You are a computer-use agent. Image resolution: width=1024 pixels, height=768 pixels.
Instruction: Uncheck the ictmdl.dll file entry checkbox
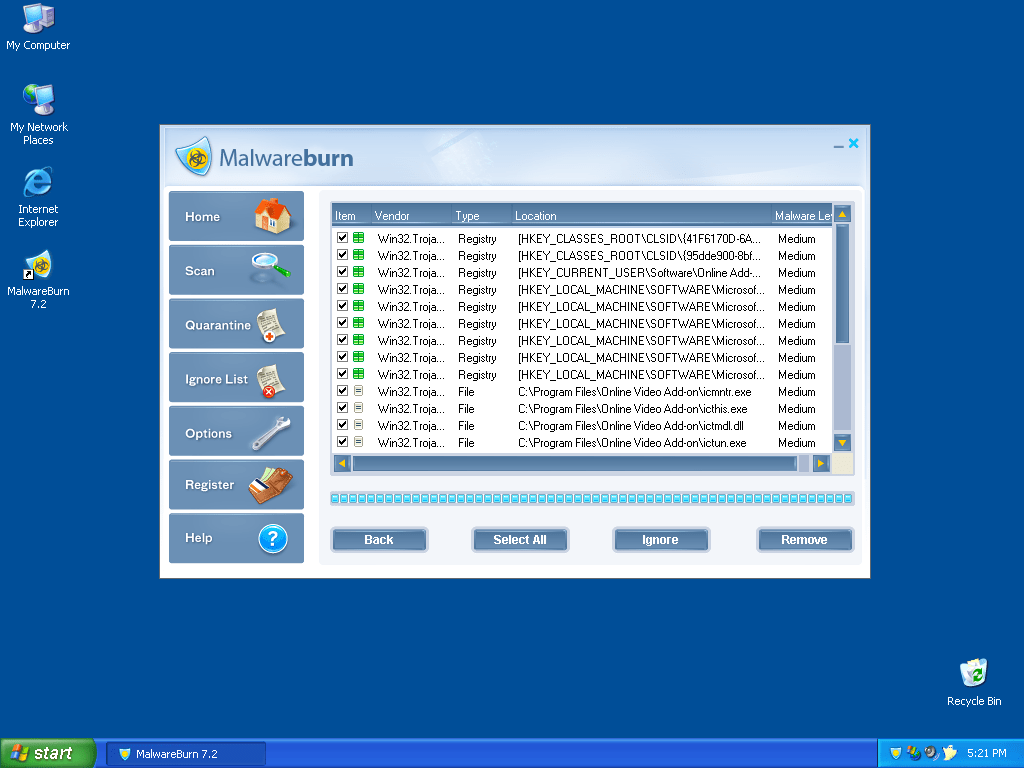[343, 425]
